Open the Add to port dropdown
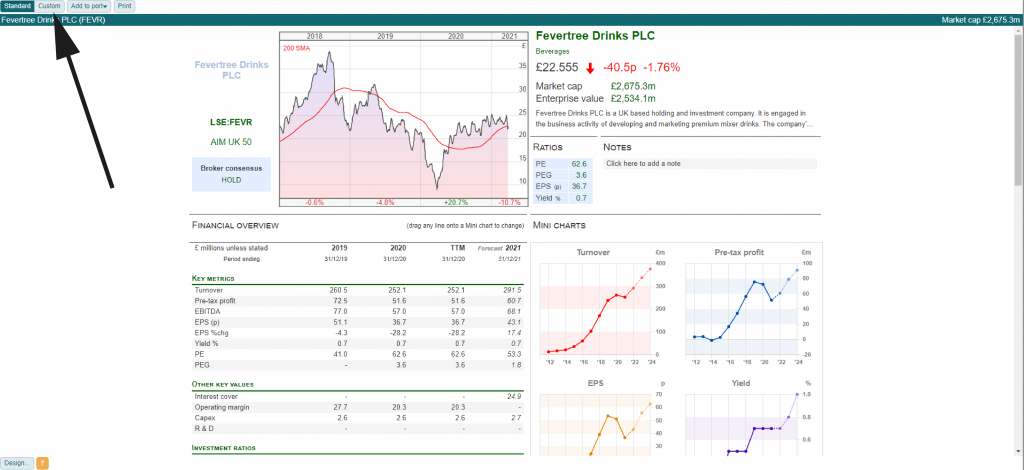This screenshot has height=470, width=1024. tap(89, 6)
